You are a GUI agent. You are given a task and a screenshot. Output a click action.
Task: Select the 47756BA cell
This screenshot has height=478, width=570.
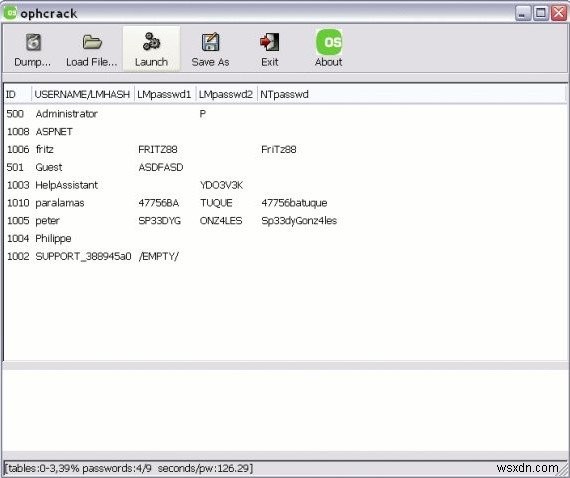158,203
